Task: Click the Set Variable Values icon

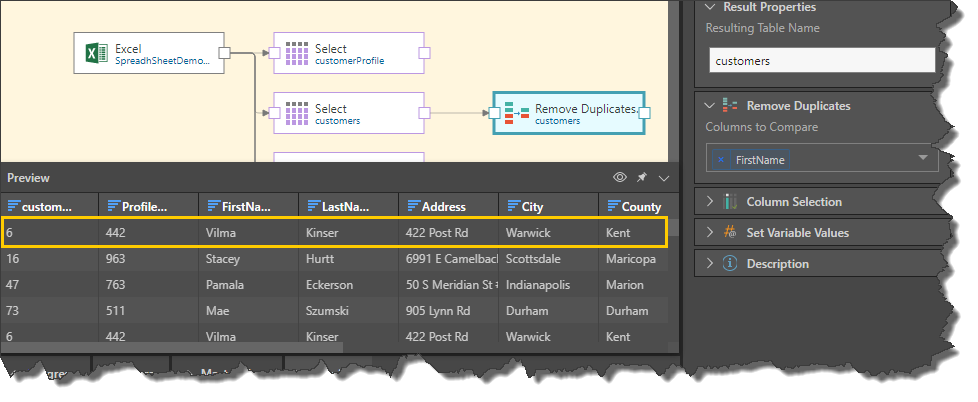Action: [730, 233]
